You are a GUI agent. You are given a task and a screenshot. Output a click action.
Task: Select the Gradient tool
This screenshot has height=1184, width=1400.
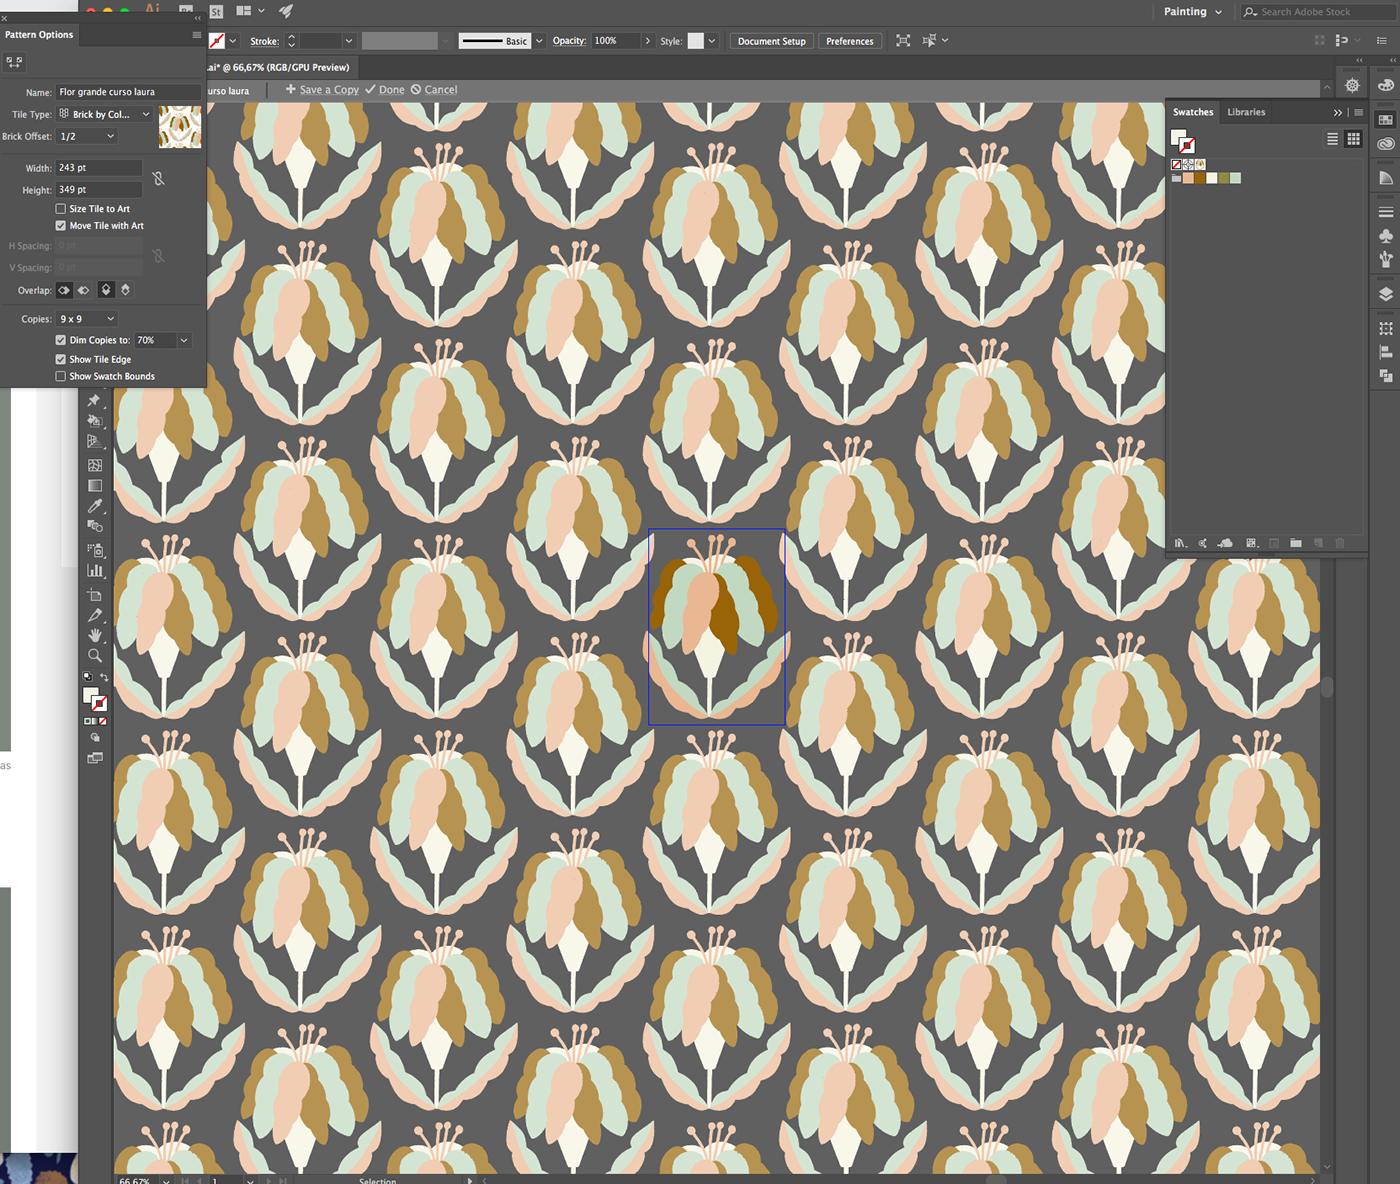click(95, 486)
